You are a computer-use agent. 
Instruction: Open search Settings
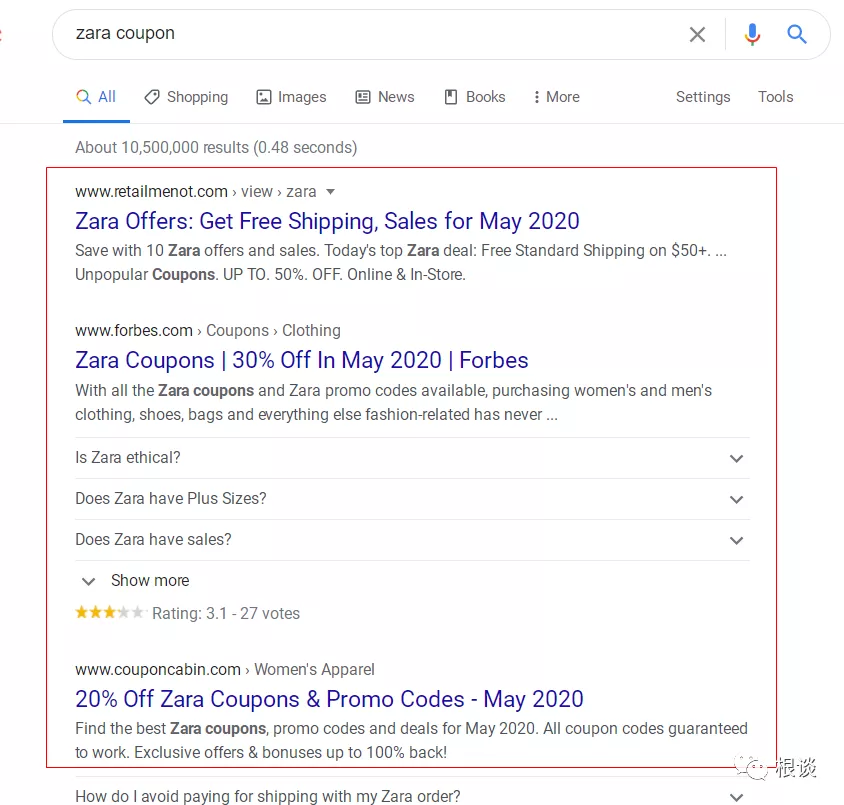click(x=703, y=97)
